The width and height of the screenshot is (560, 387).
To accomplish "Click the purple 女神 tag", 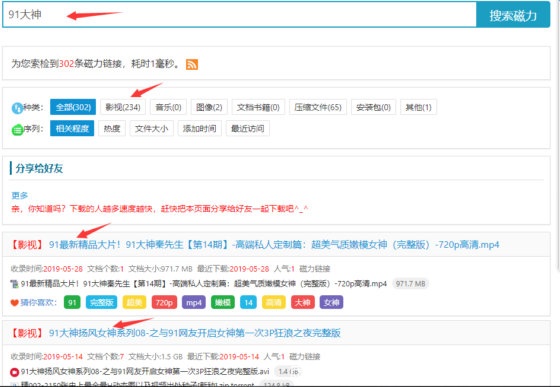I will (x=331, y=303).
